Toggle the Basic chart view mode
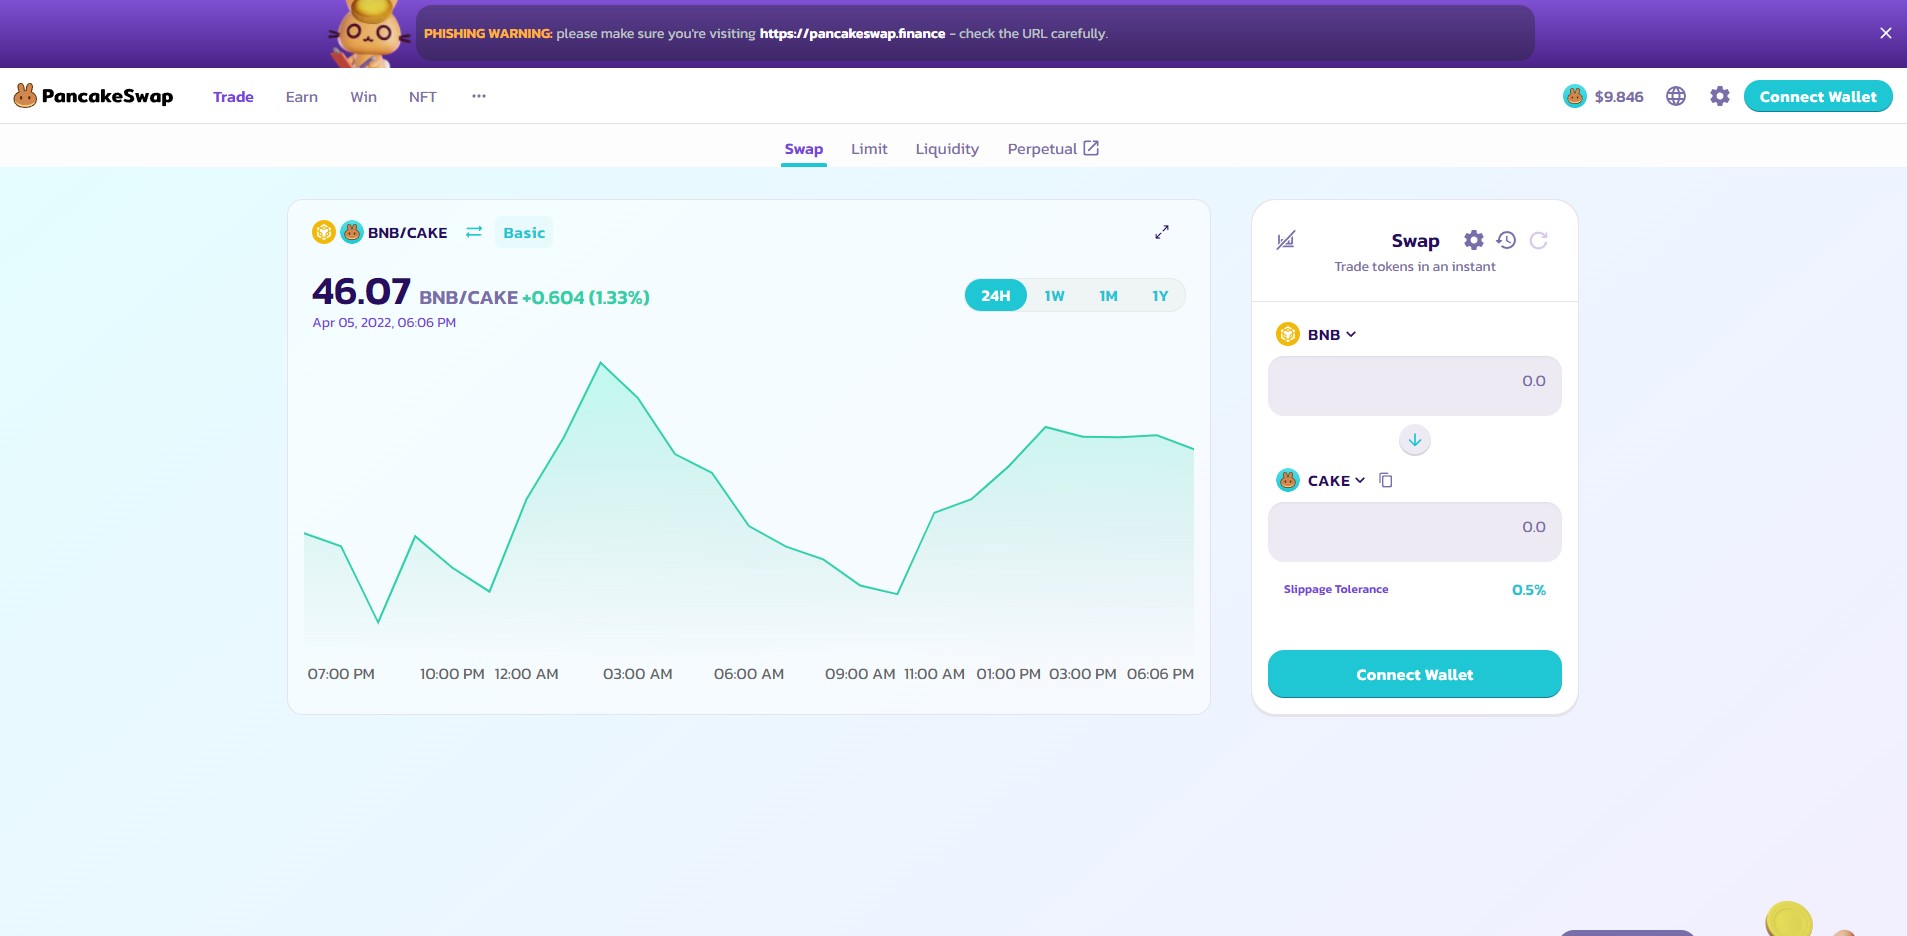This screenshot has height=936, width=1907. (x=524, y=233)
